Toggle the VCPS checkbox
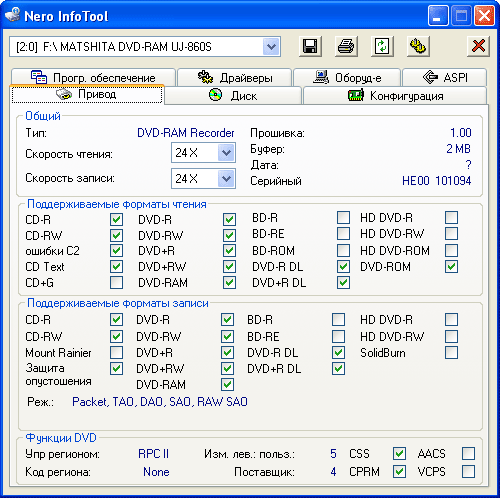Viewport: 500px width, 498px height. (468, 472)
